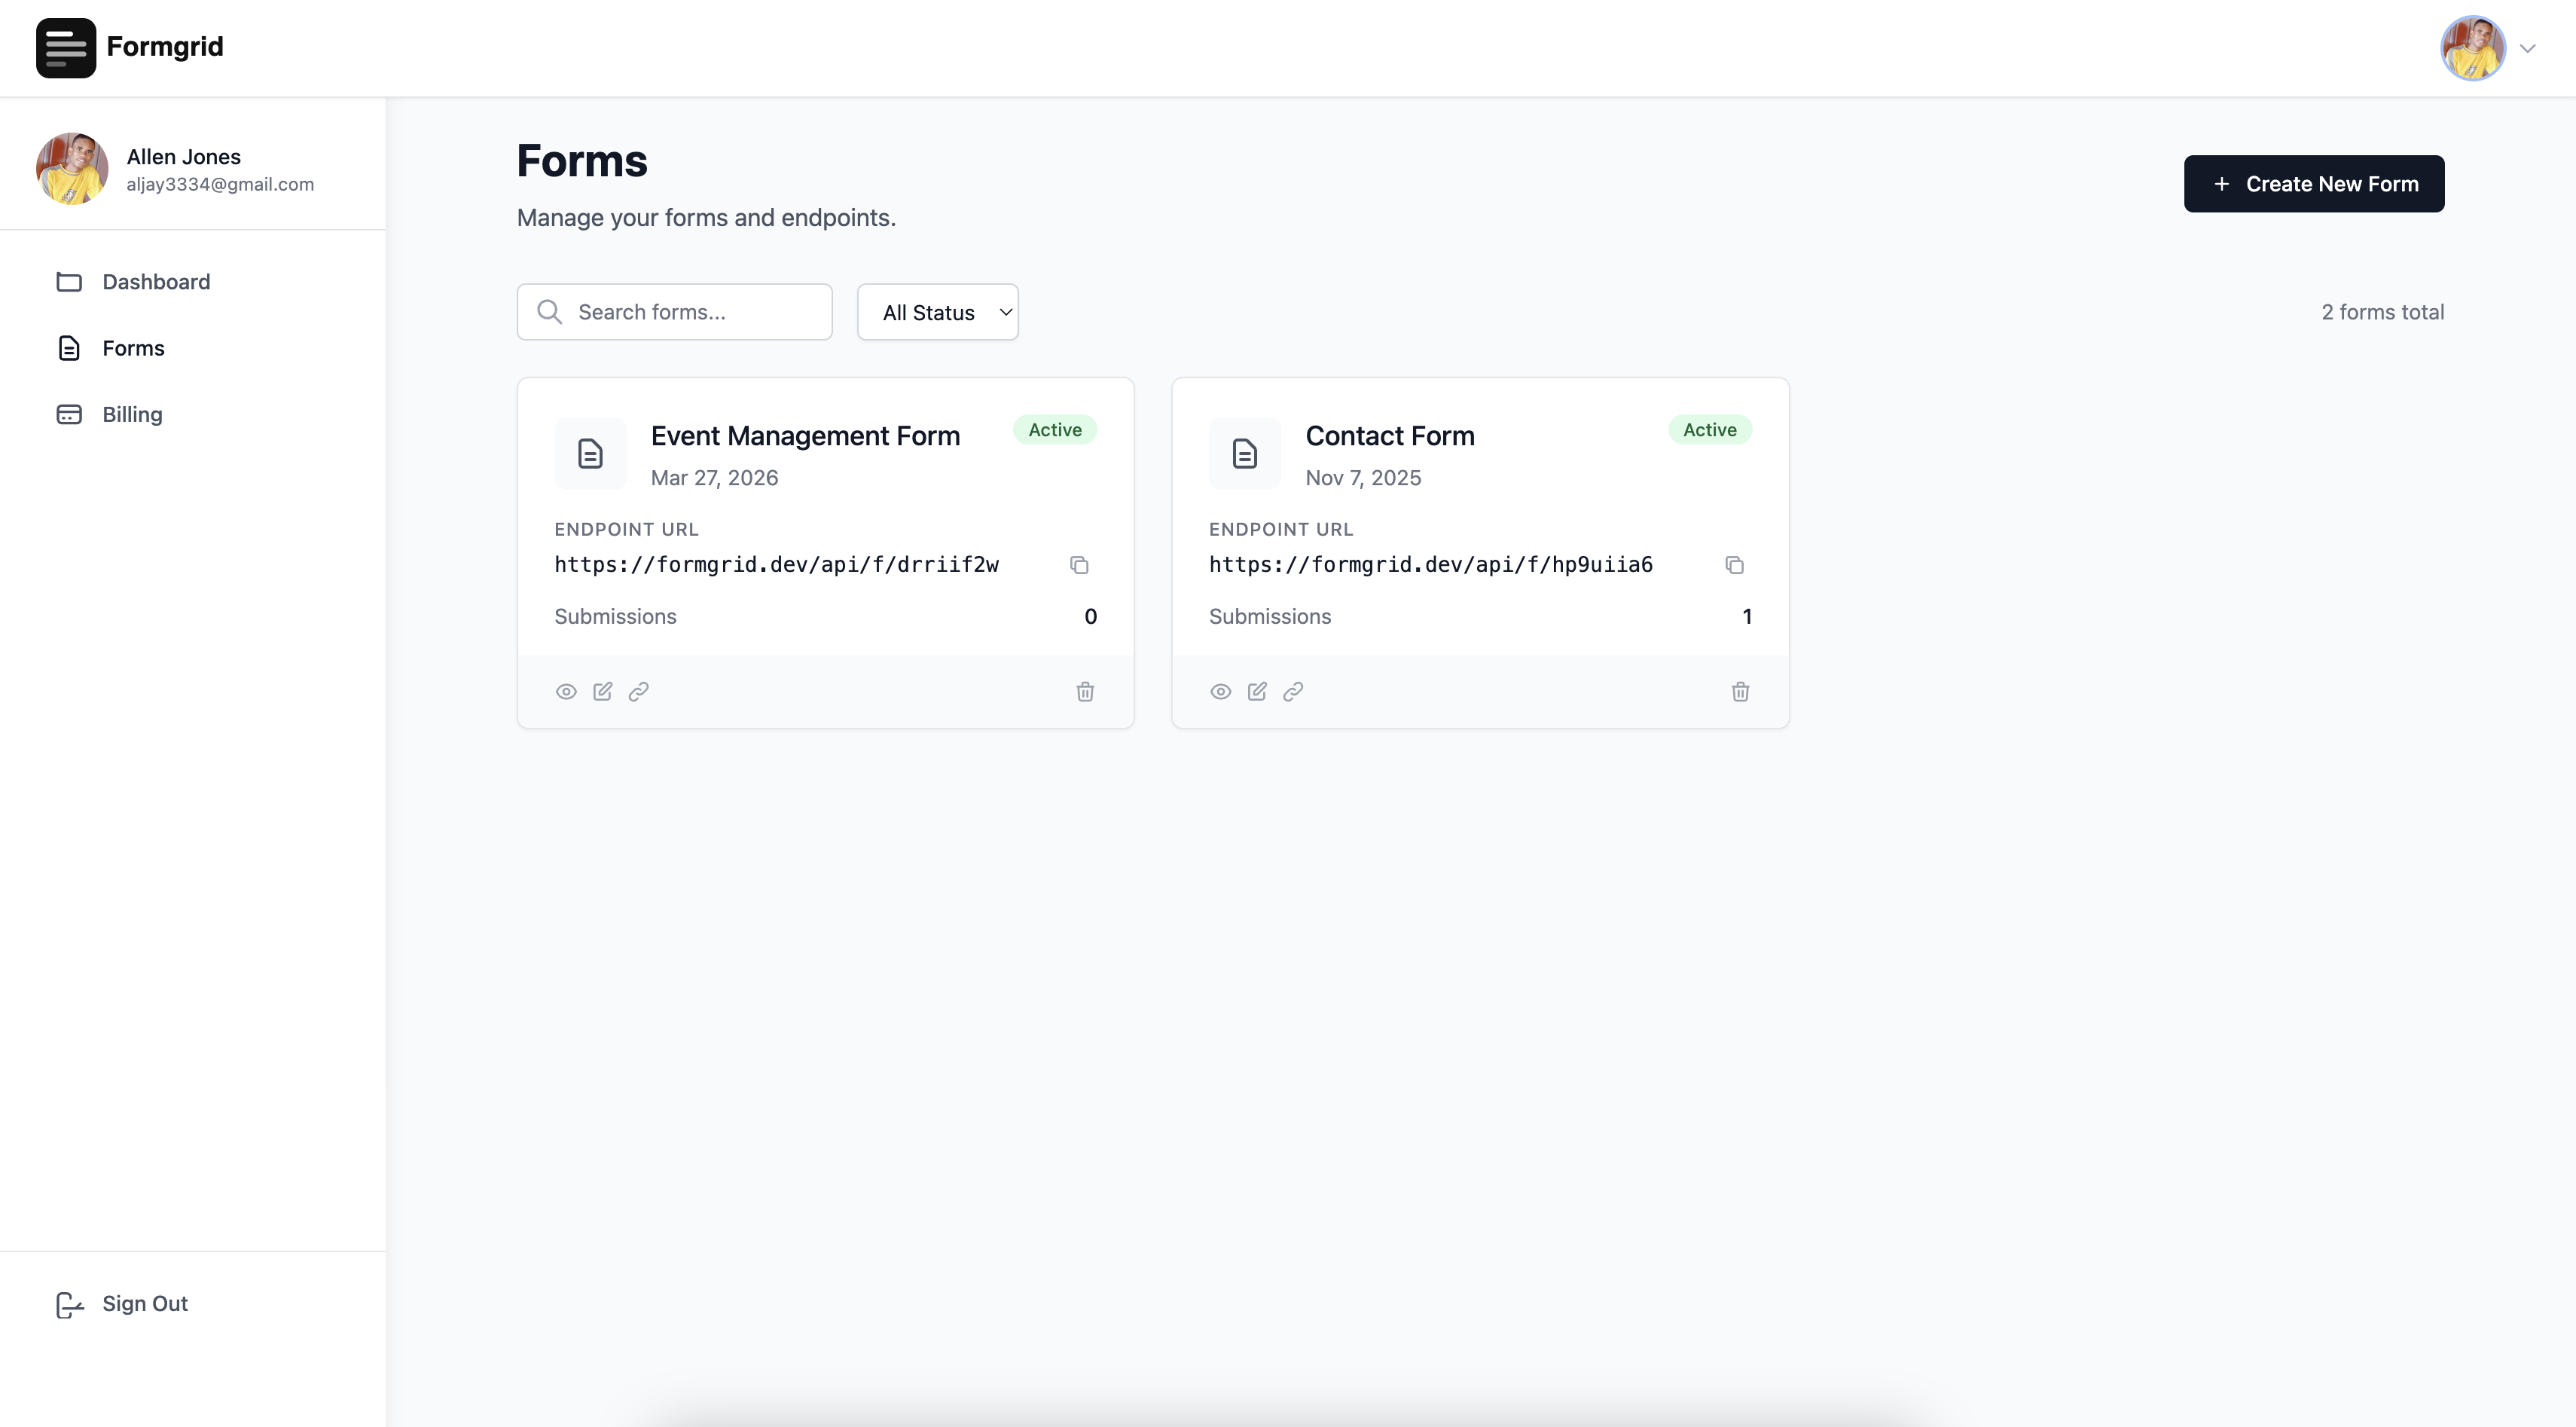Go to Dashboard in sidebar
Screen dimensions: 2576x1427
click(156, 282)
